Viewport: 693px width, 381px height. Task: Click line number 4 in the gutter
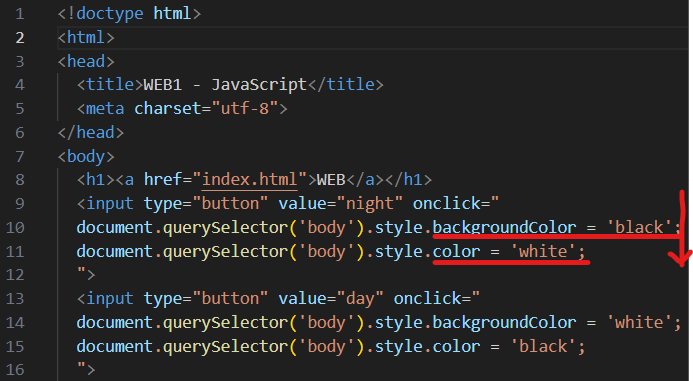[x=19, y=84]
